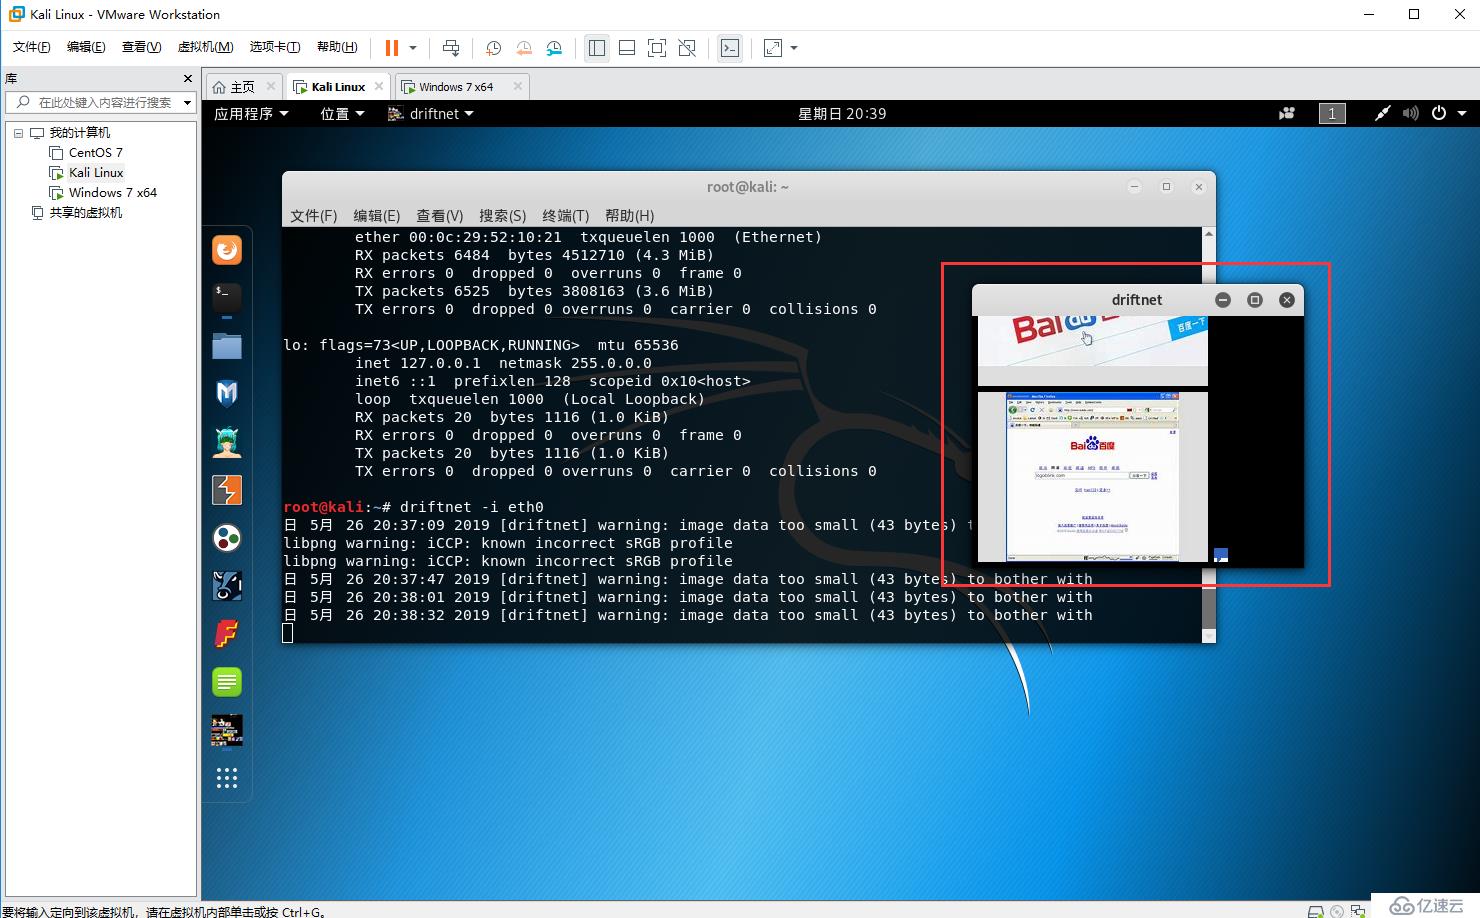
Task: Open terminal 帮助(H) menu
Action: (x=629, y=216)
